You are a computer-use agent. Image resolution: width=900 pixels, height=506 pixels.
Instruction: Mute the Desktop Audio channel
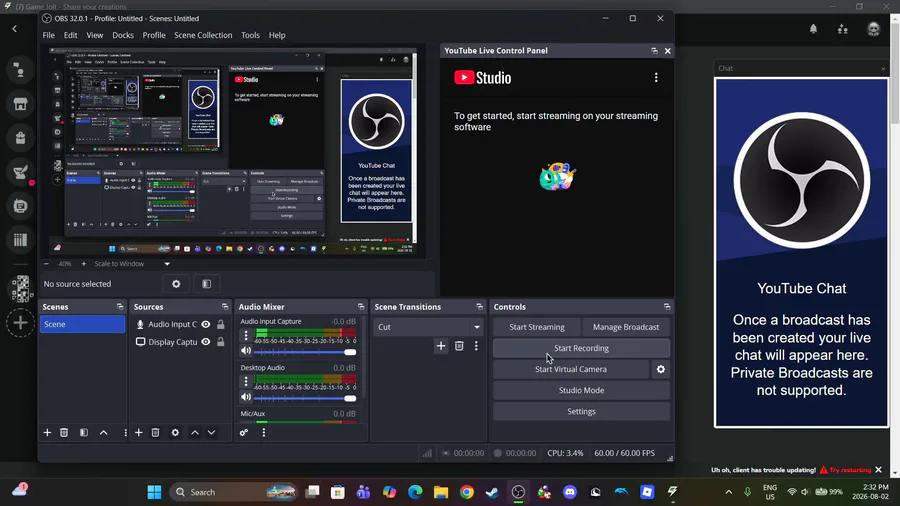click(246, 397)
